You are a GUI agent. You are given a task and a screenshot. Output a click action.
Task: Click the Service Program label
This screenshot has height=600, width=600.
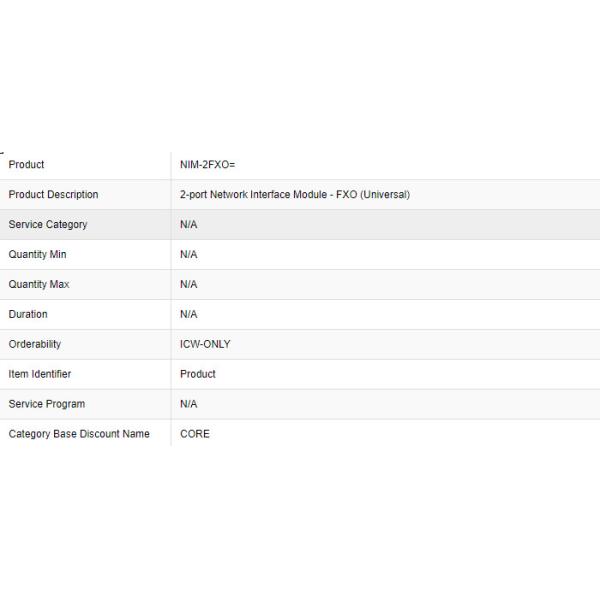(46, 405)
